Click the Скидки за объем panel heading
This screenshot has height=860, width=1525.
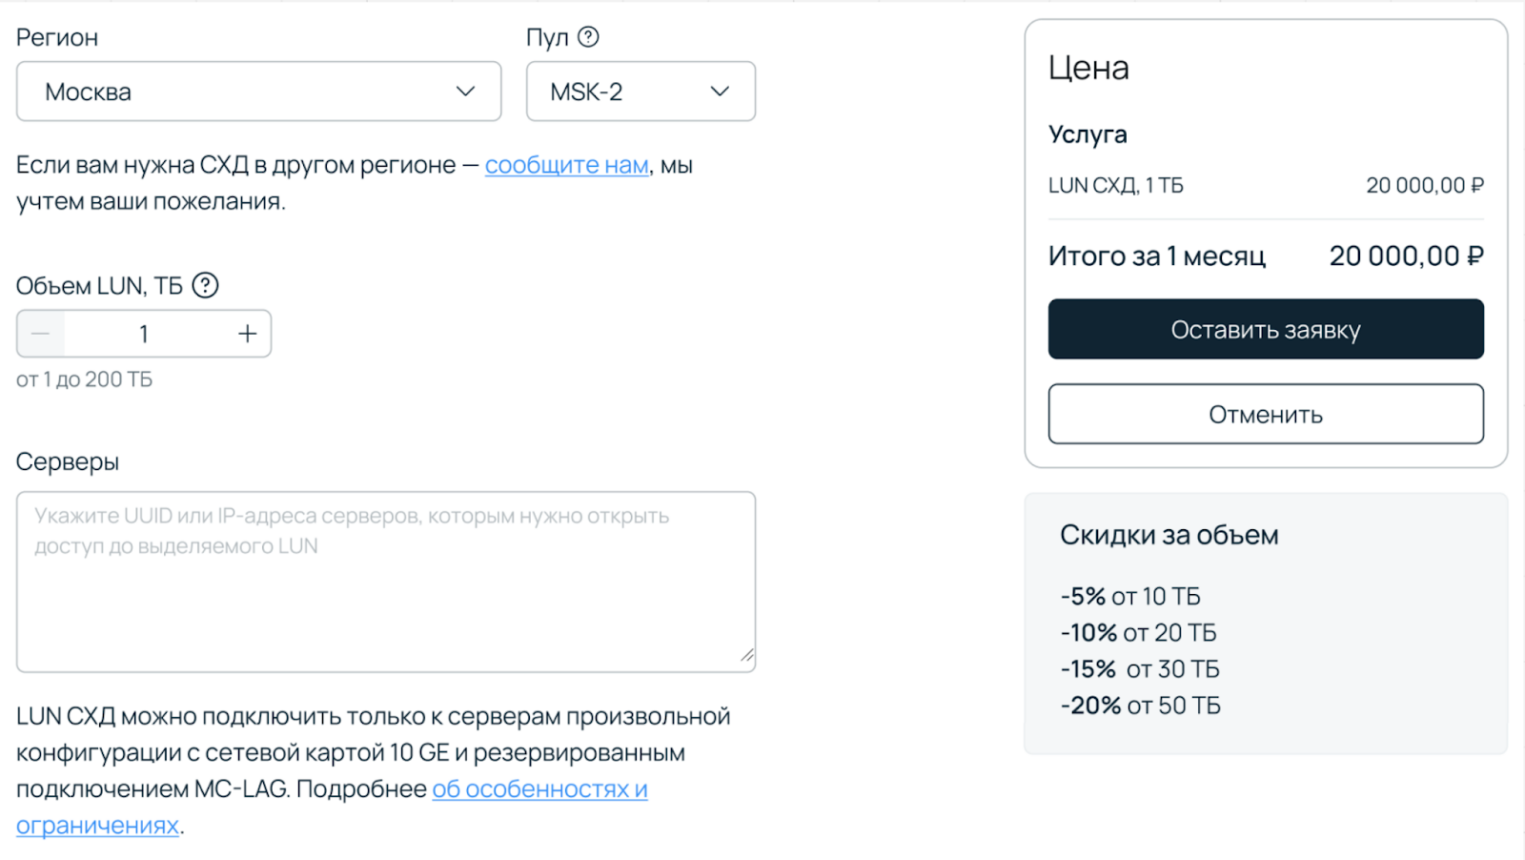[1169, 535]
